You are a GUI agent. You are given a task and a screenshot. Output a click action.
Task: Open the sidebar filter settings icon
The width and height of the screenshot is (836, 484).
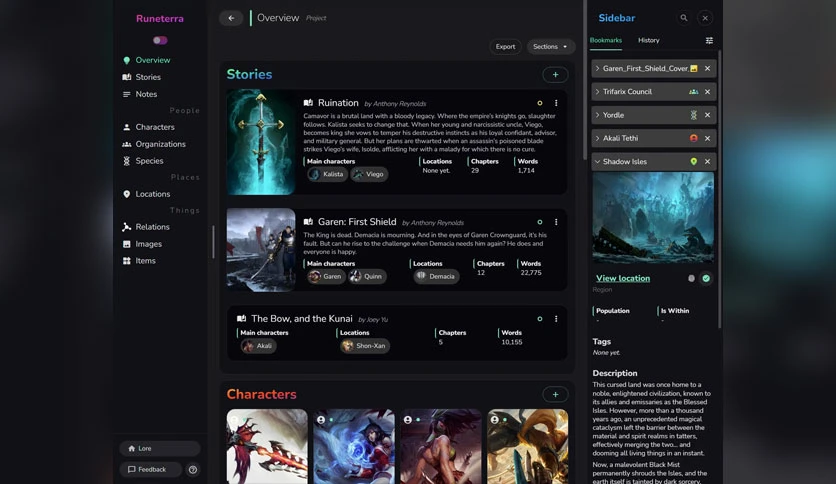pos(709,41)
